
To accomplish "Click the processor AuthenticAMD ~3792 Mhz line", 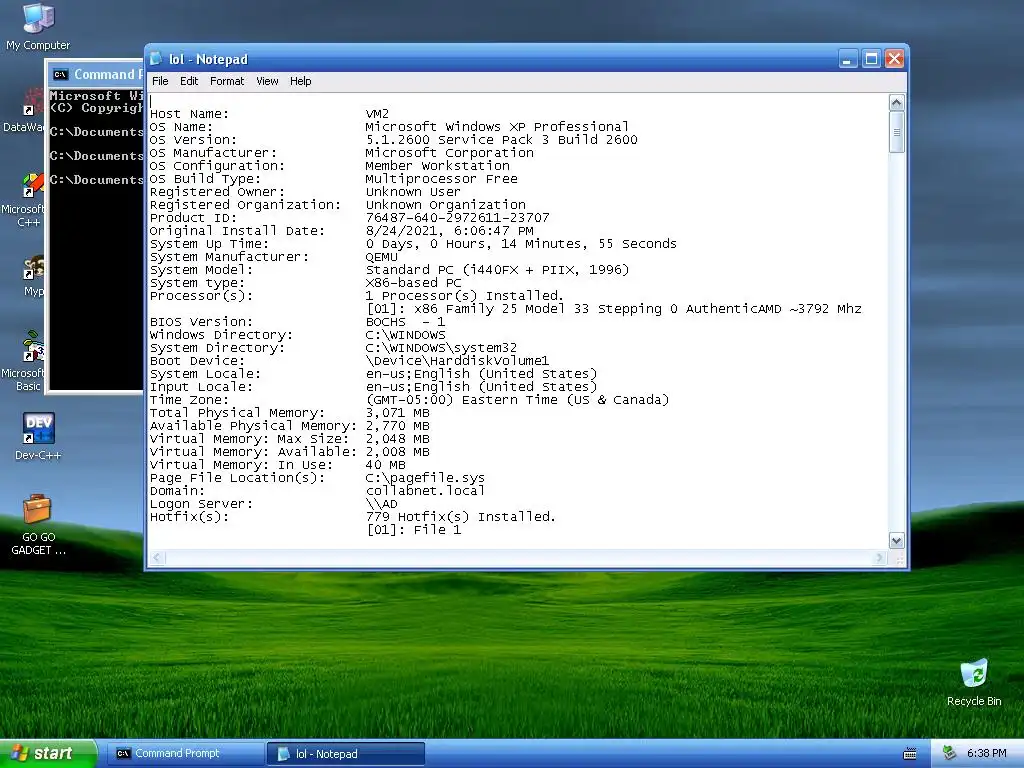I will (x=613, y=309).
